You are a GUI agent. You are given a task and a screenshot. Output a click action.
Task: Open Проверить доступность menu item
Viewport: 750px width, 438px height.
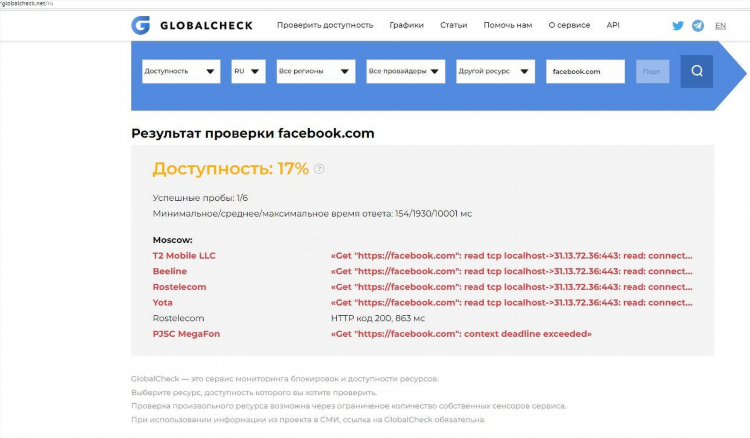pyautogui.click(x=325, y=25)
